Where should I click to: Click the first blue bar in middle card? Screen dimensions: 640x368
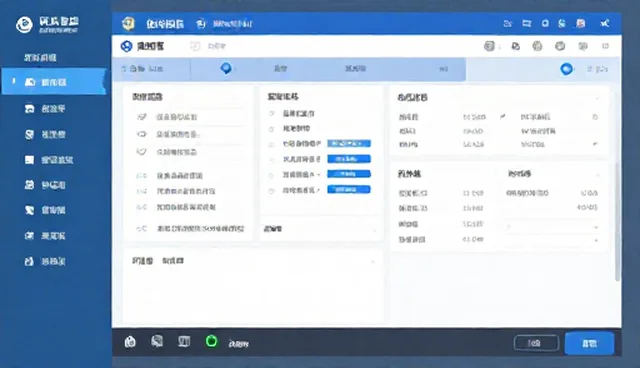pos(349,144)
